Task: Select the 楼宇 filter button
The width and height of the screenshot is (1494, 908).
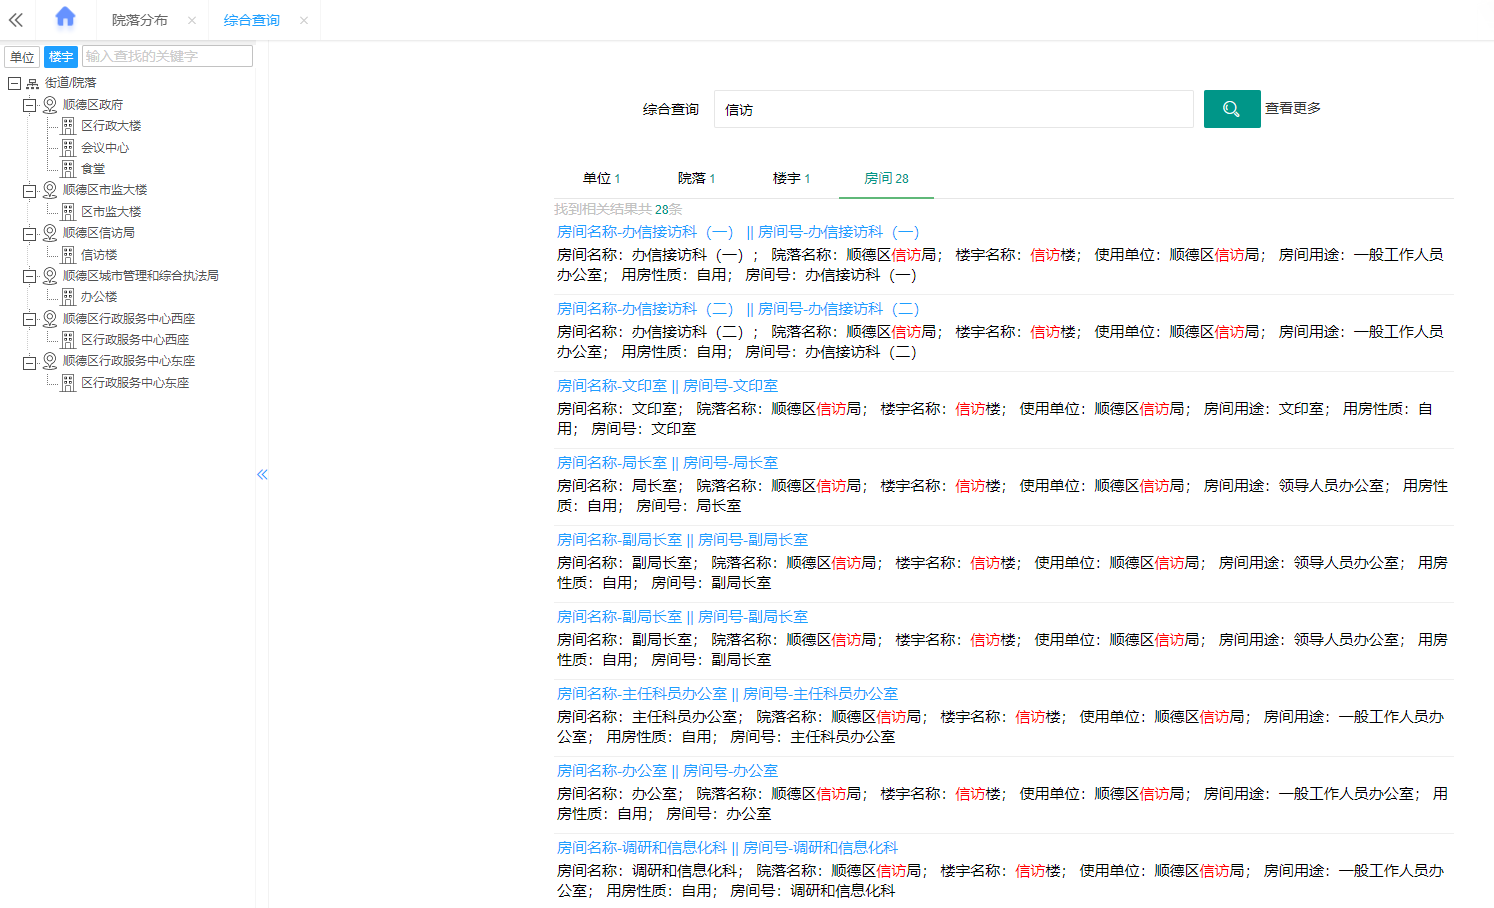Action: pos(61,57)
